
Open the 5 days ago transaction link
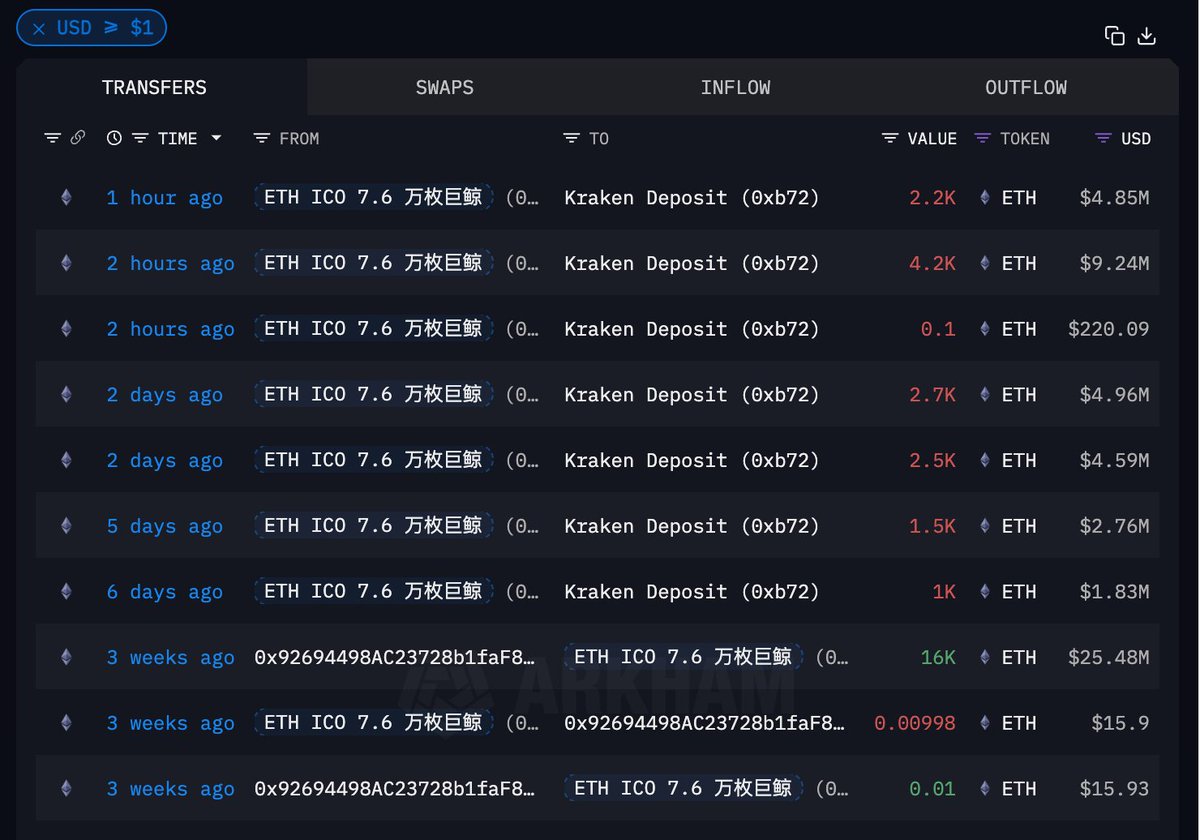click(165, 526)
